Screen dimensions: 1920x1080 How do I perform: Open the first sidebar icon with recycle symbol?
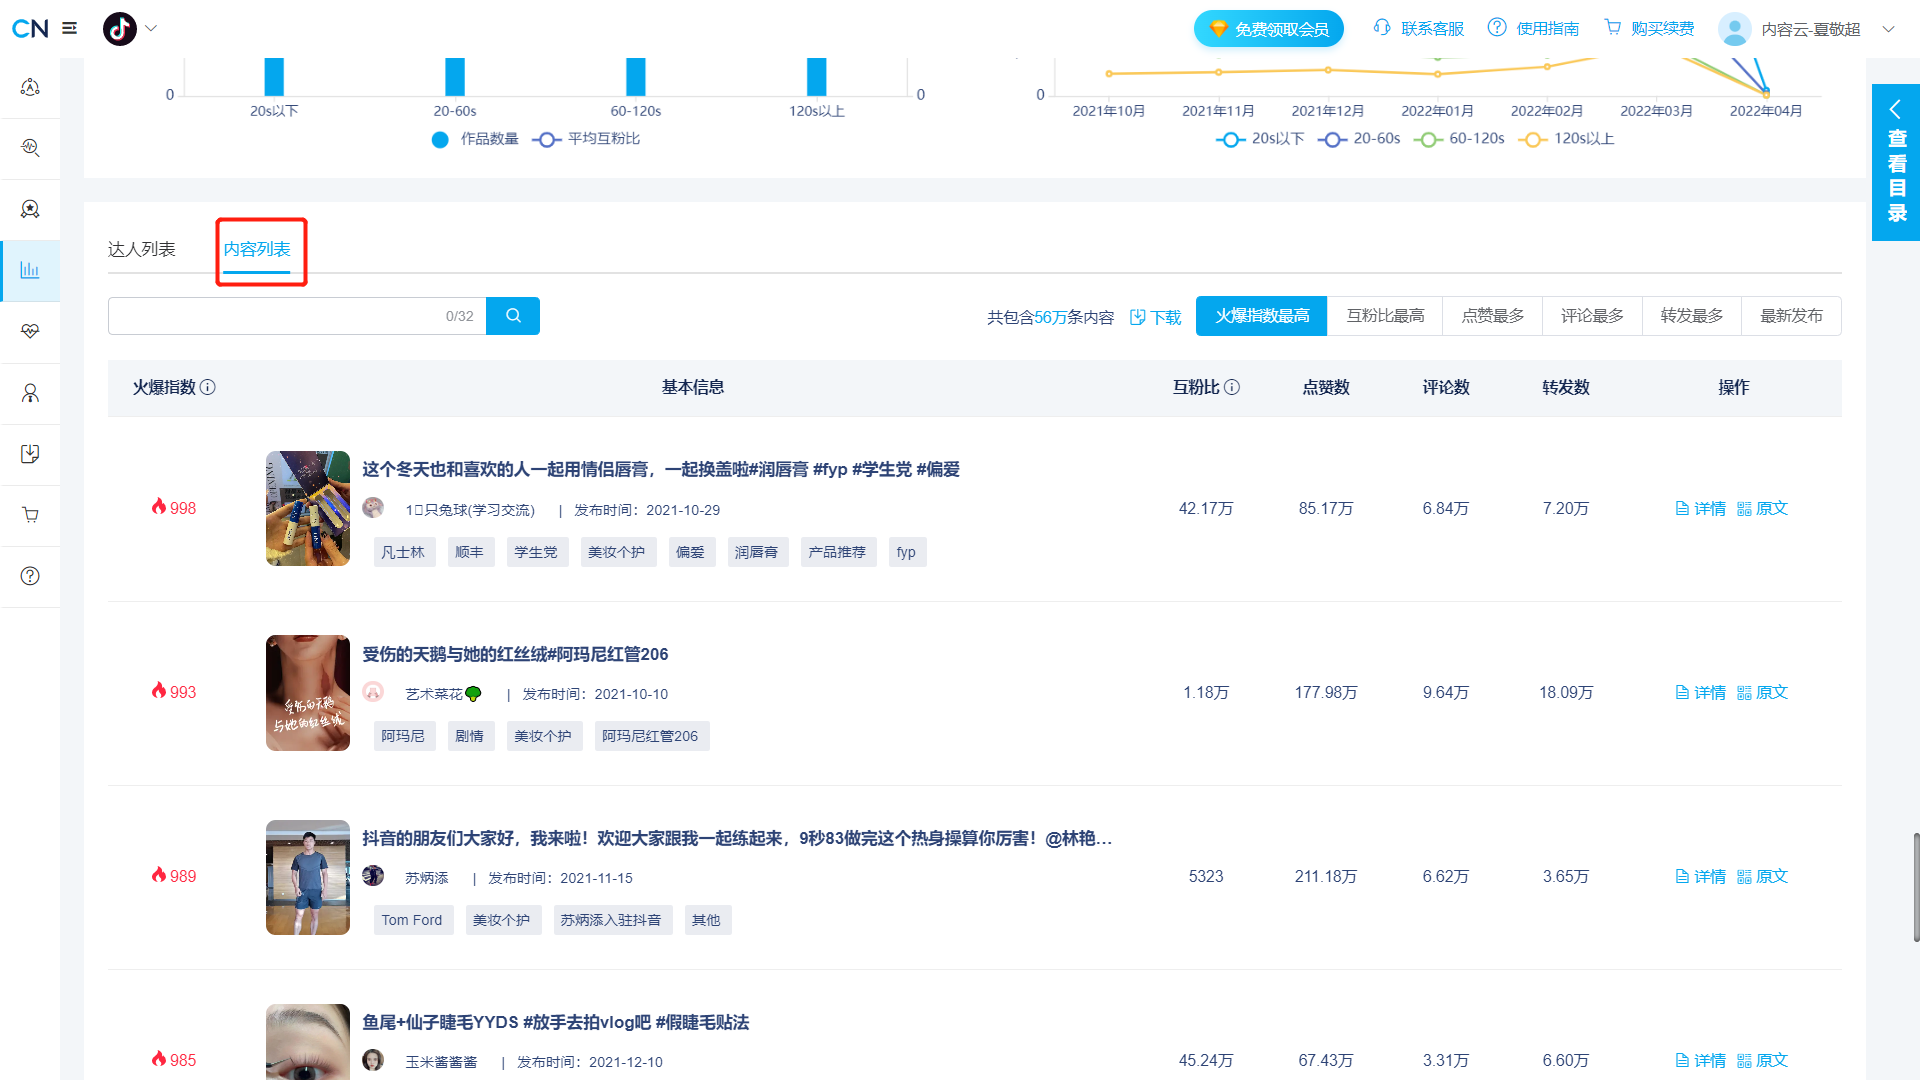click(30, 87)
